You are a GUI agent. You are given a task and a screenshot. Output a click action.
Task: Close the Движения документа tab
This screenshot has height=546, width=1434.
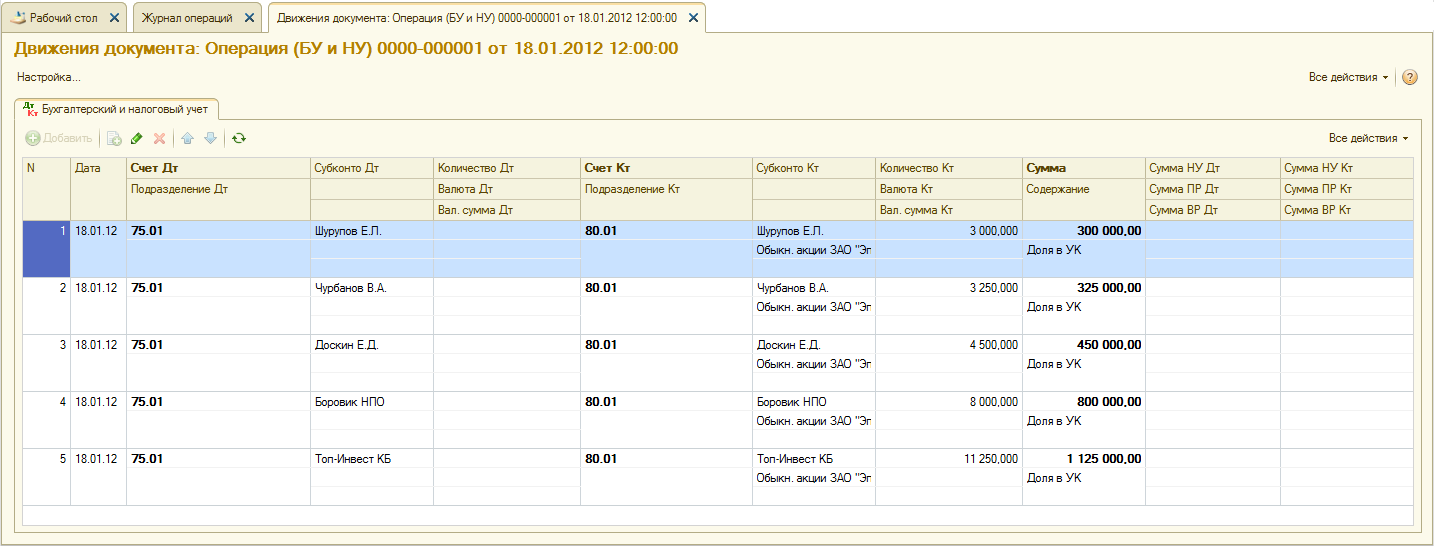[693, 18]
